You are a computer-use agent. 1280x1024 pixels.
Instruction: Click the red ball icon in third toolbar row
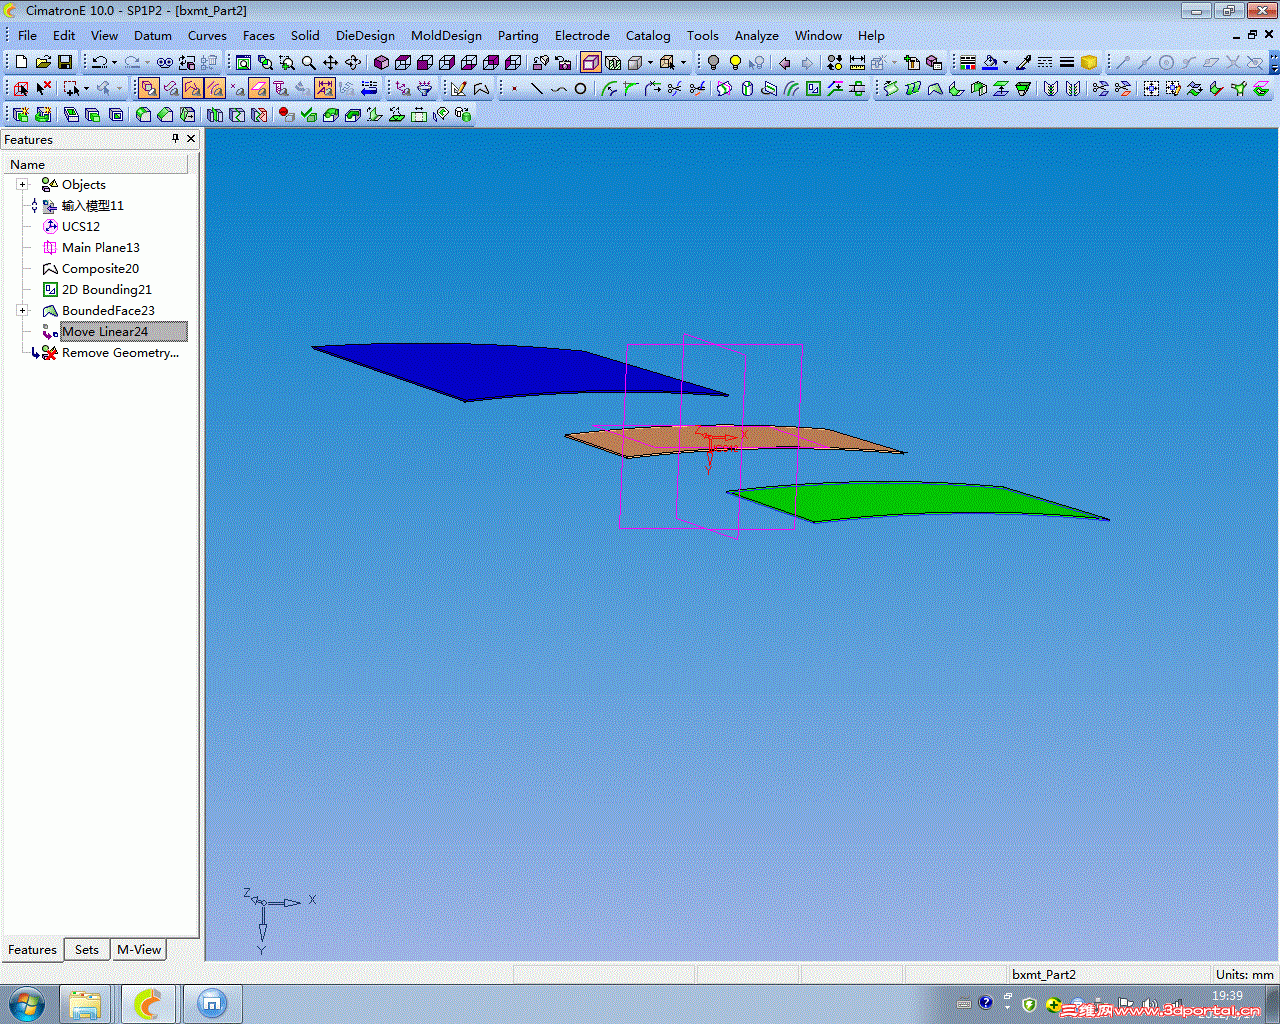(x=287, y=114)
